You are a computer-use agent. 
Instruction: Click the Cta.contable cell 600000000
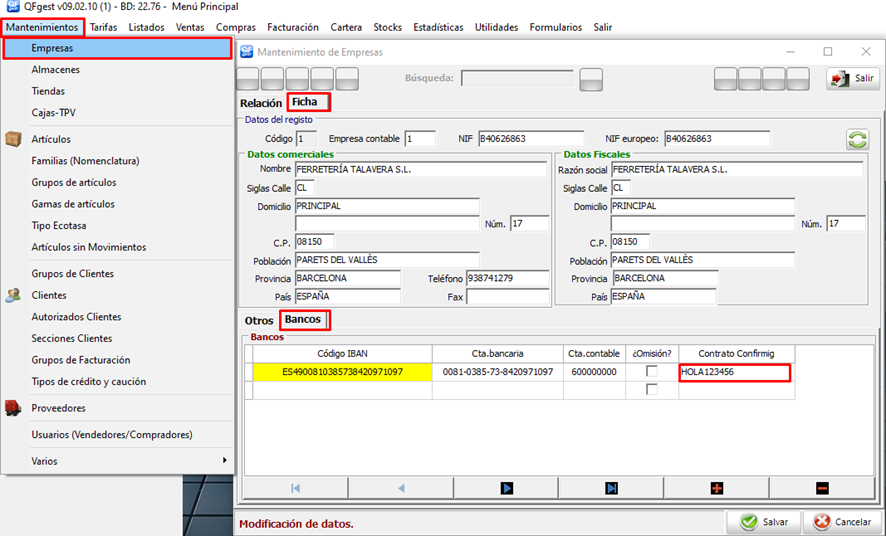594,372
